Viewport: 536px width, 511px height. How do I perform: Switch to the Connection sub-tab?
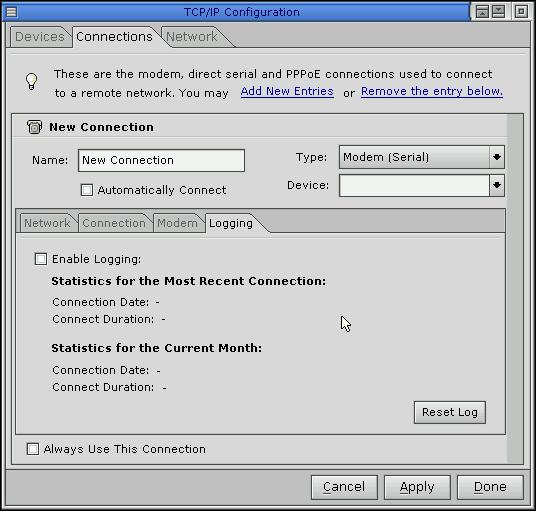click(114, 223)
